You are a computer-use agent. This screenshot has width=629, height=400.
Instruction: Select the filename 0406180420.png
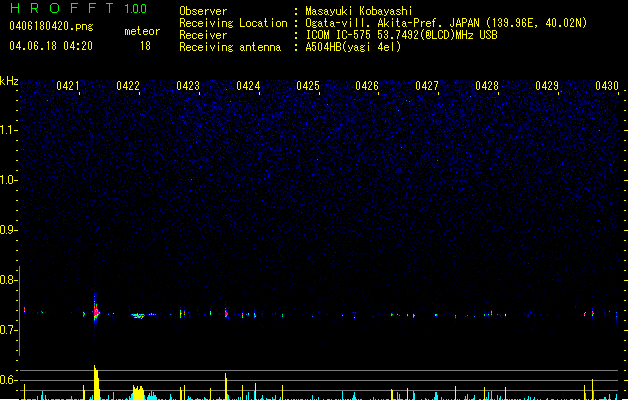51,26
